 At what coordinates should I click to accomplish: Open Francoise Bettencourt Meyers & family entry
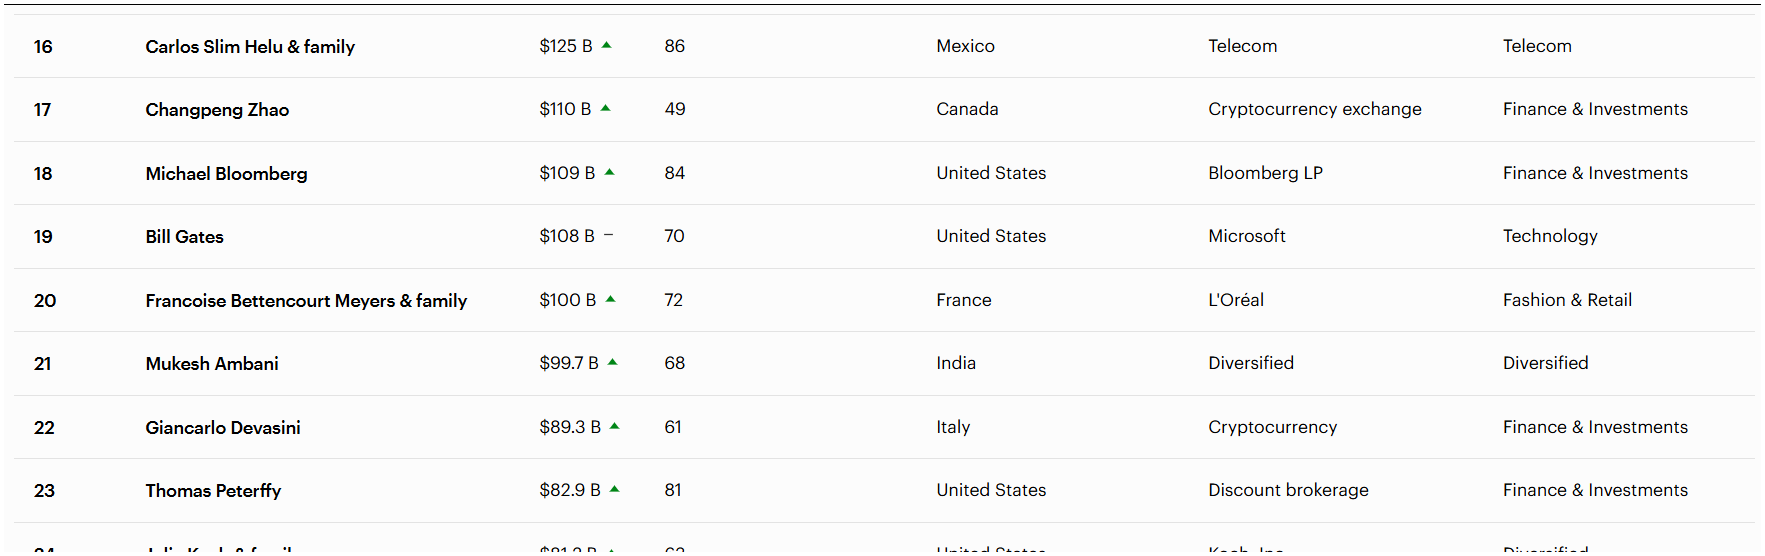click(x=306, y=300)
